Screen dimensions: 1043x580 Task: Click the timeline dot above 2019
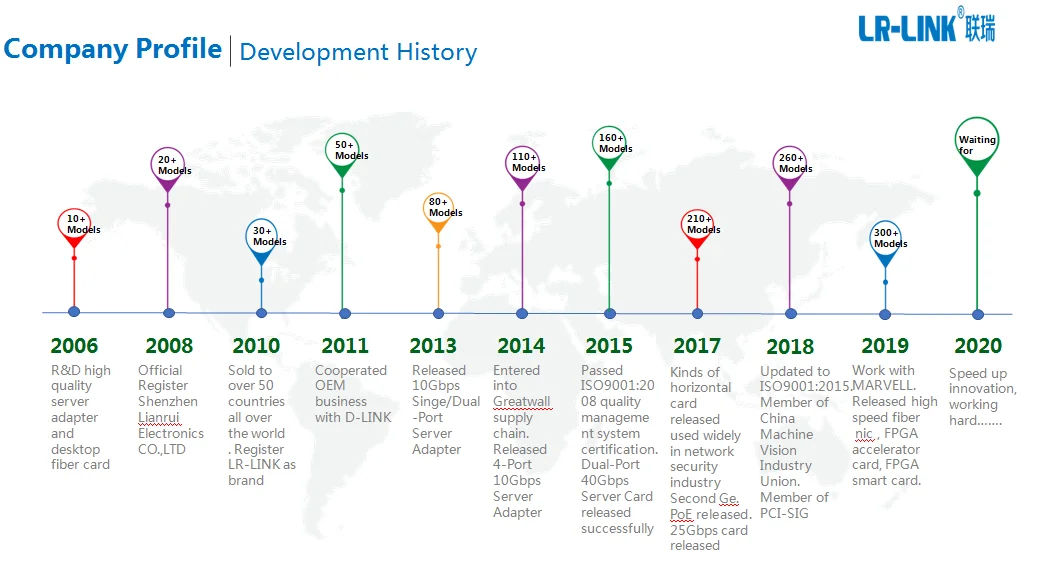point(885,314)
